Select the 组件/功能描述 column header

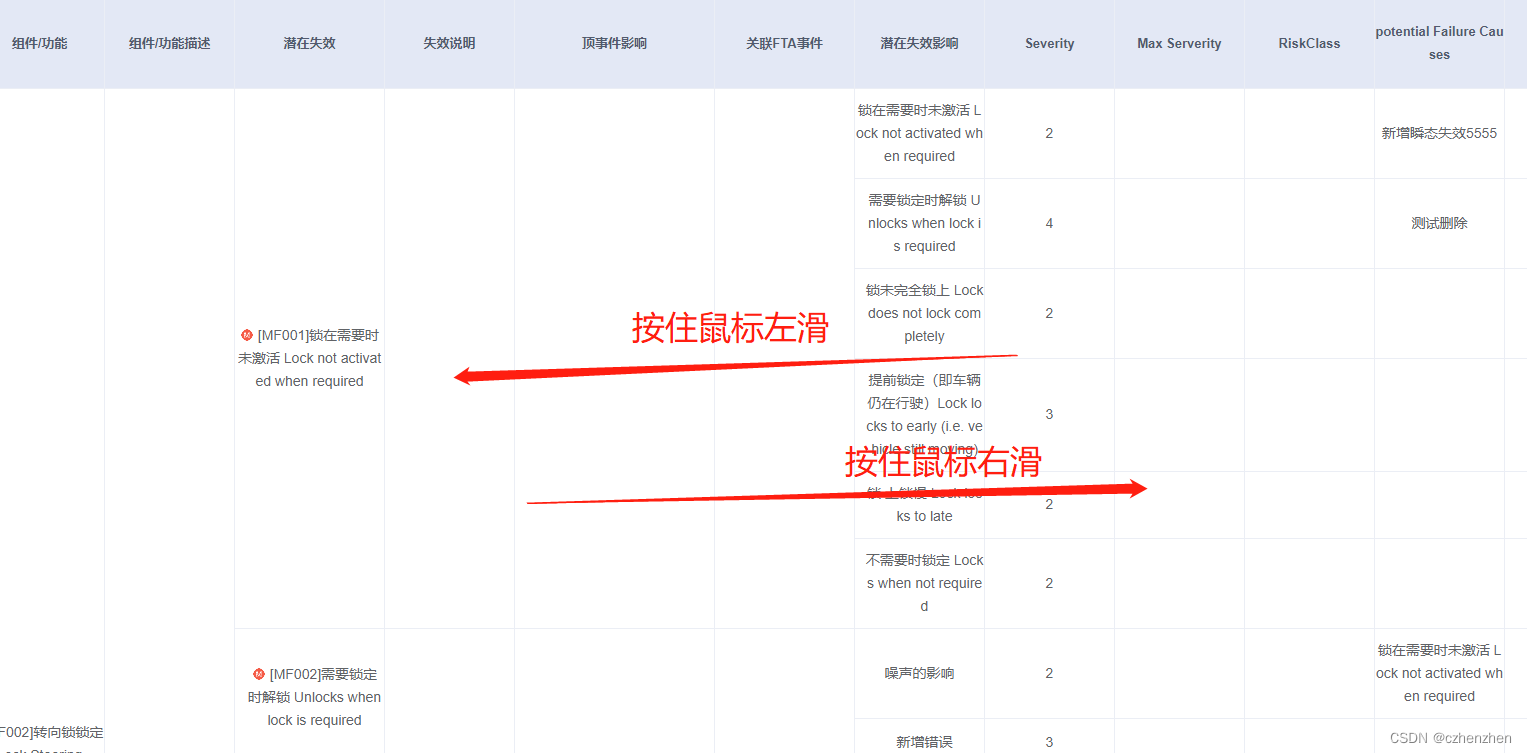pos(170,44)
